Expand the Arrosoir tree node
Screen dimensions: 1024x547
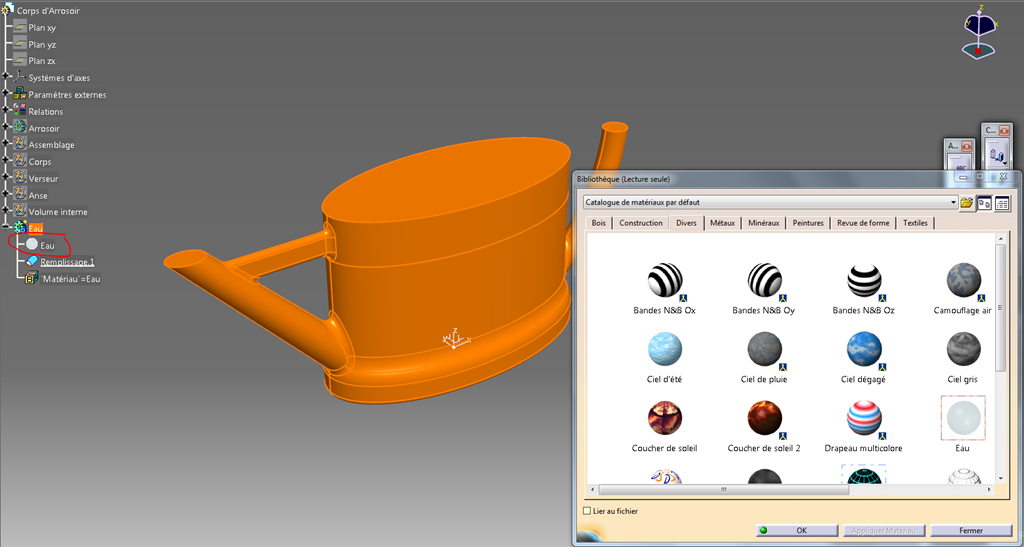click(x=5, y=128)
